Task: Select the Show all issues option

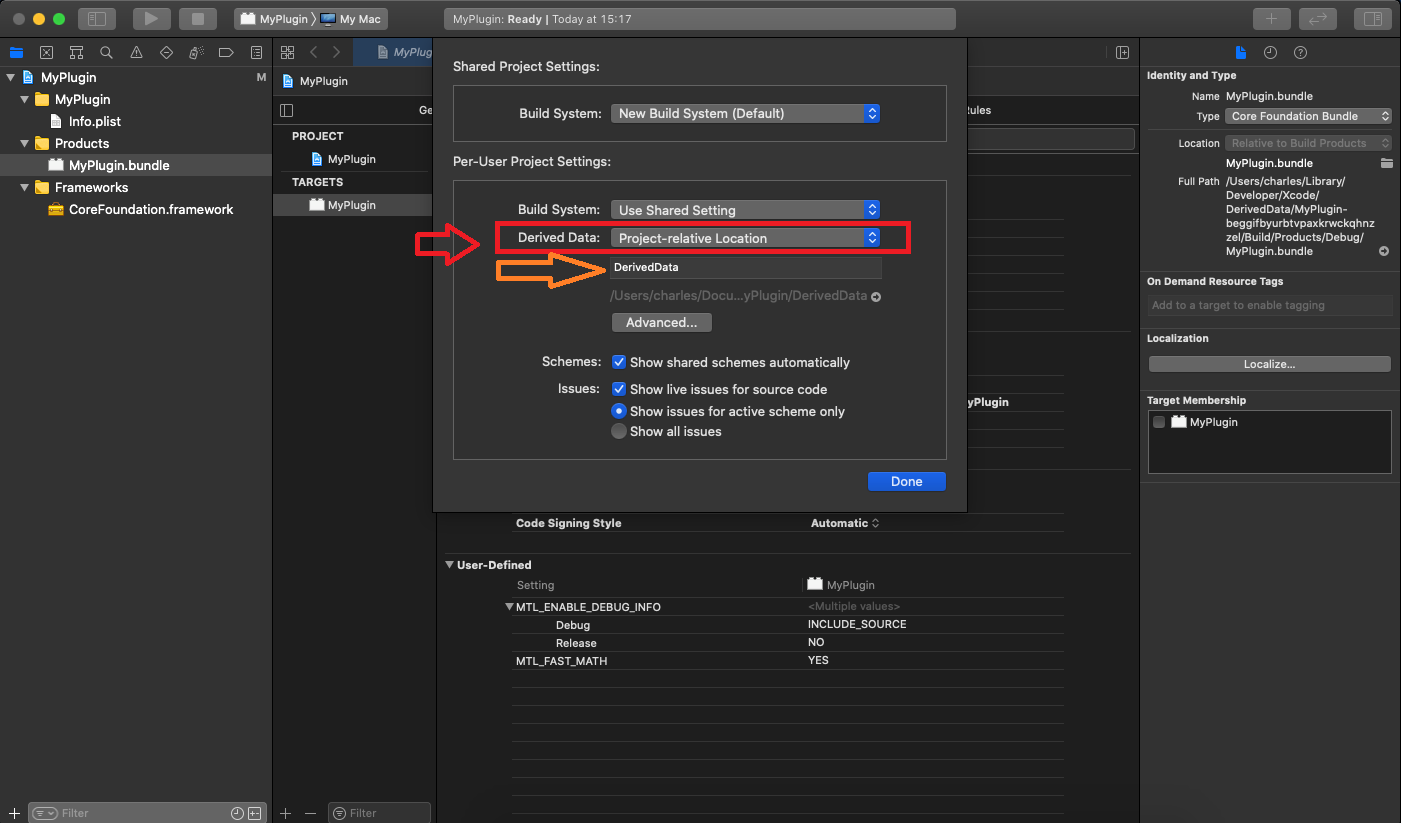Action: pyautogui.click(x=619, y=431)
